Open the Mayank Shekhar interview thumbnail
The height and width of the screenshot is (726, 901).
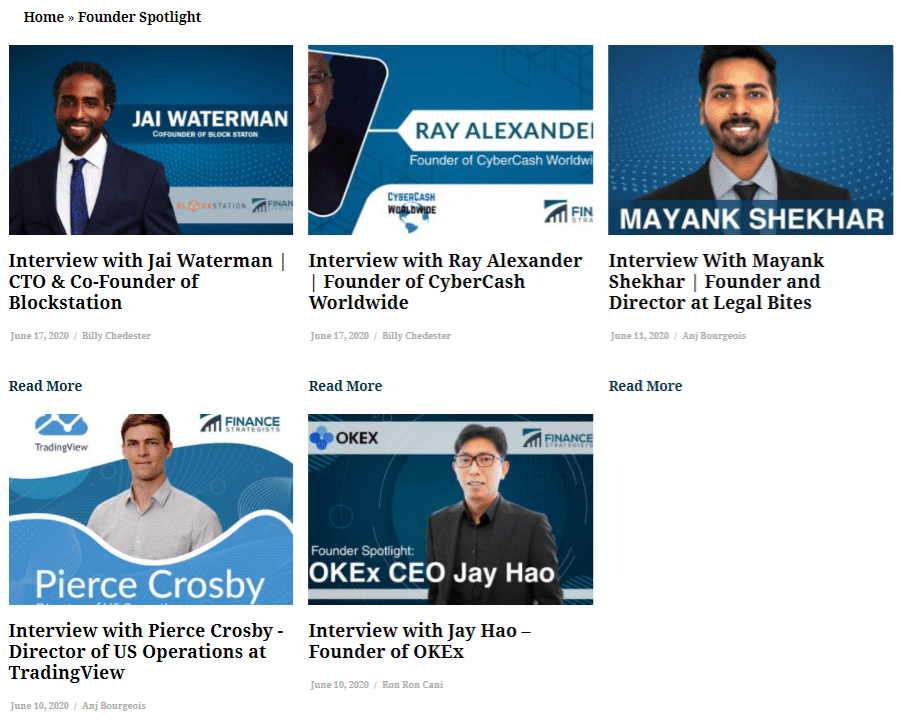(x=750, y=140)
